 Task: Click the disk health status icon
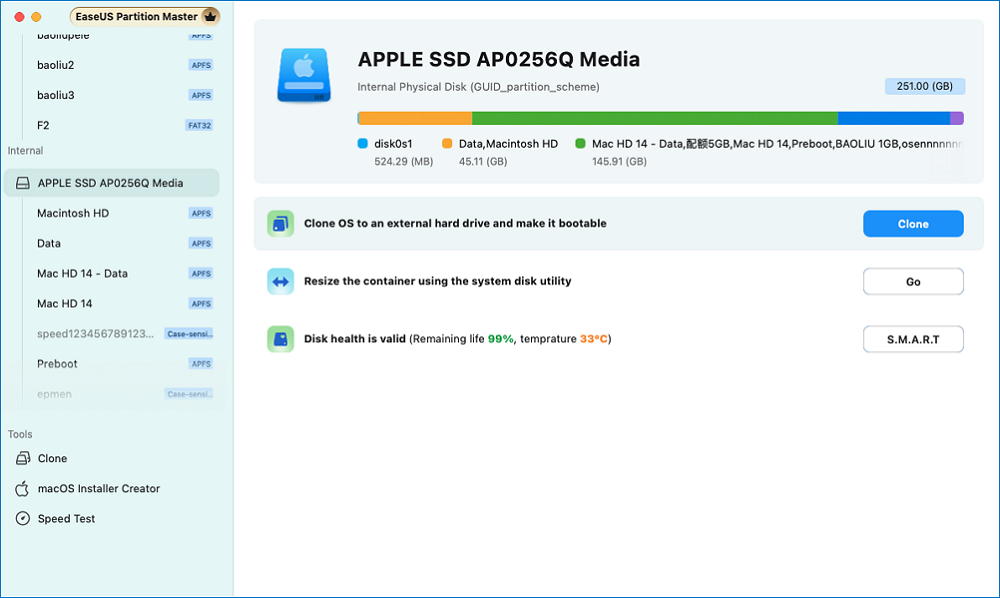281,339
